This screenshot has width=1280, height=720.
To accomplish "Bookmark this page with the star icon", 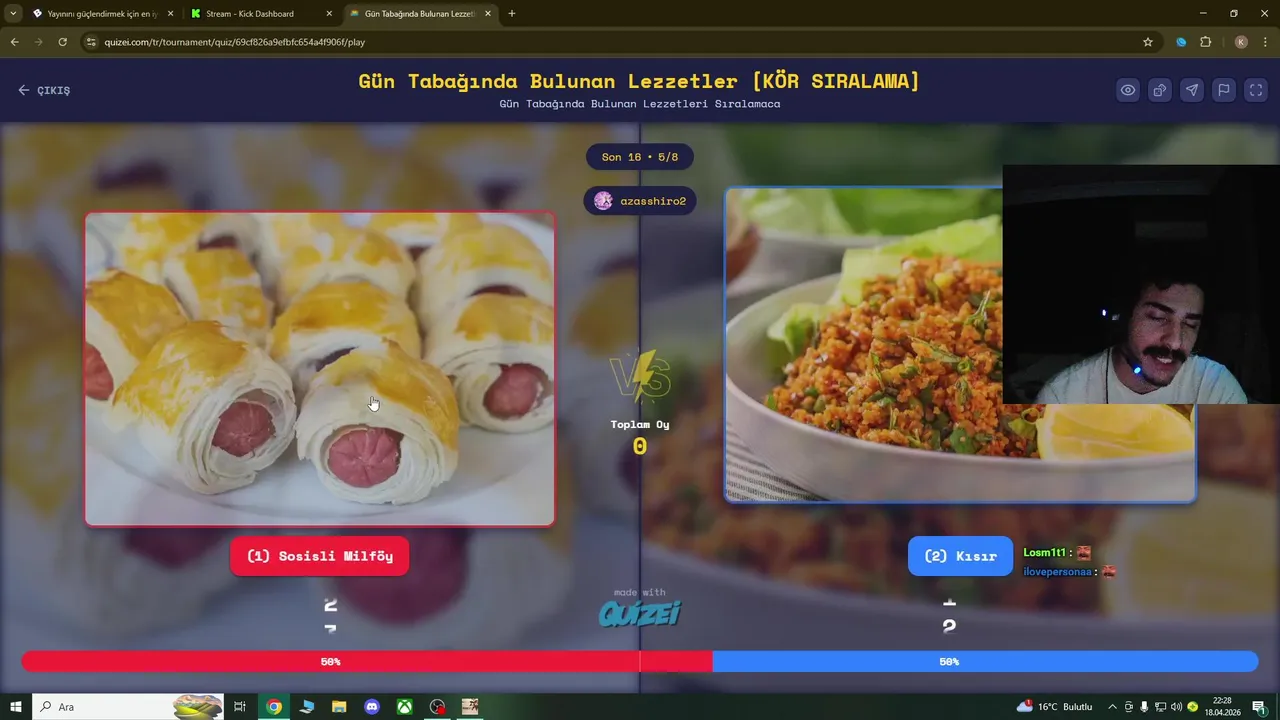I will pyautogui.click(x=1148, y=42).
